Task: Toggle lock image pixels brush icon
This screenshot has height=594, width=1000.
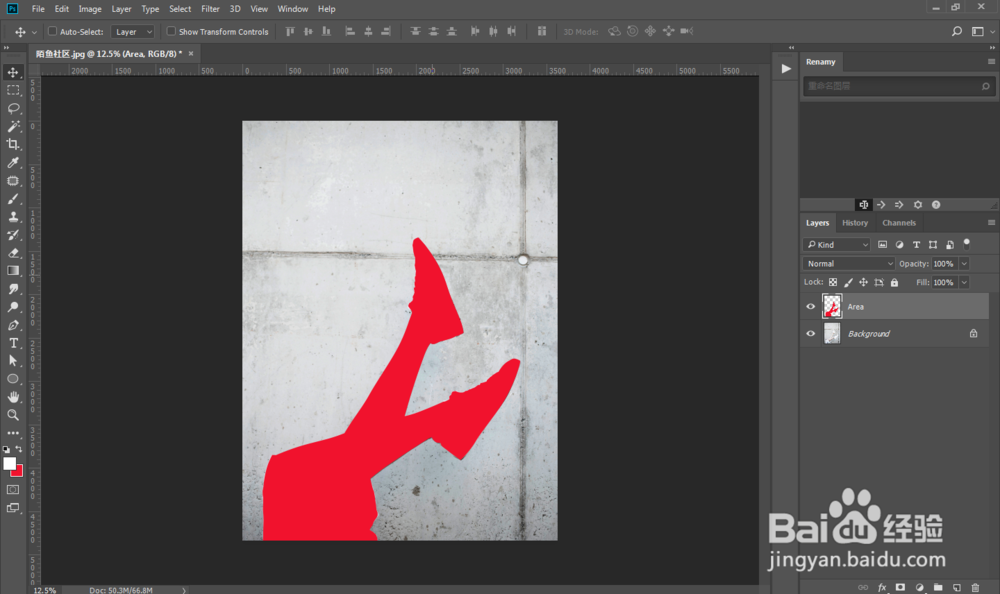Action: (848, 282)
